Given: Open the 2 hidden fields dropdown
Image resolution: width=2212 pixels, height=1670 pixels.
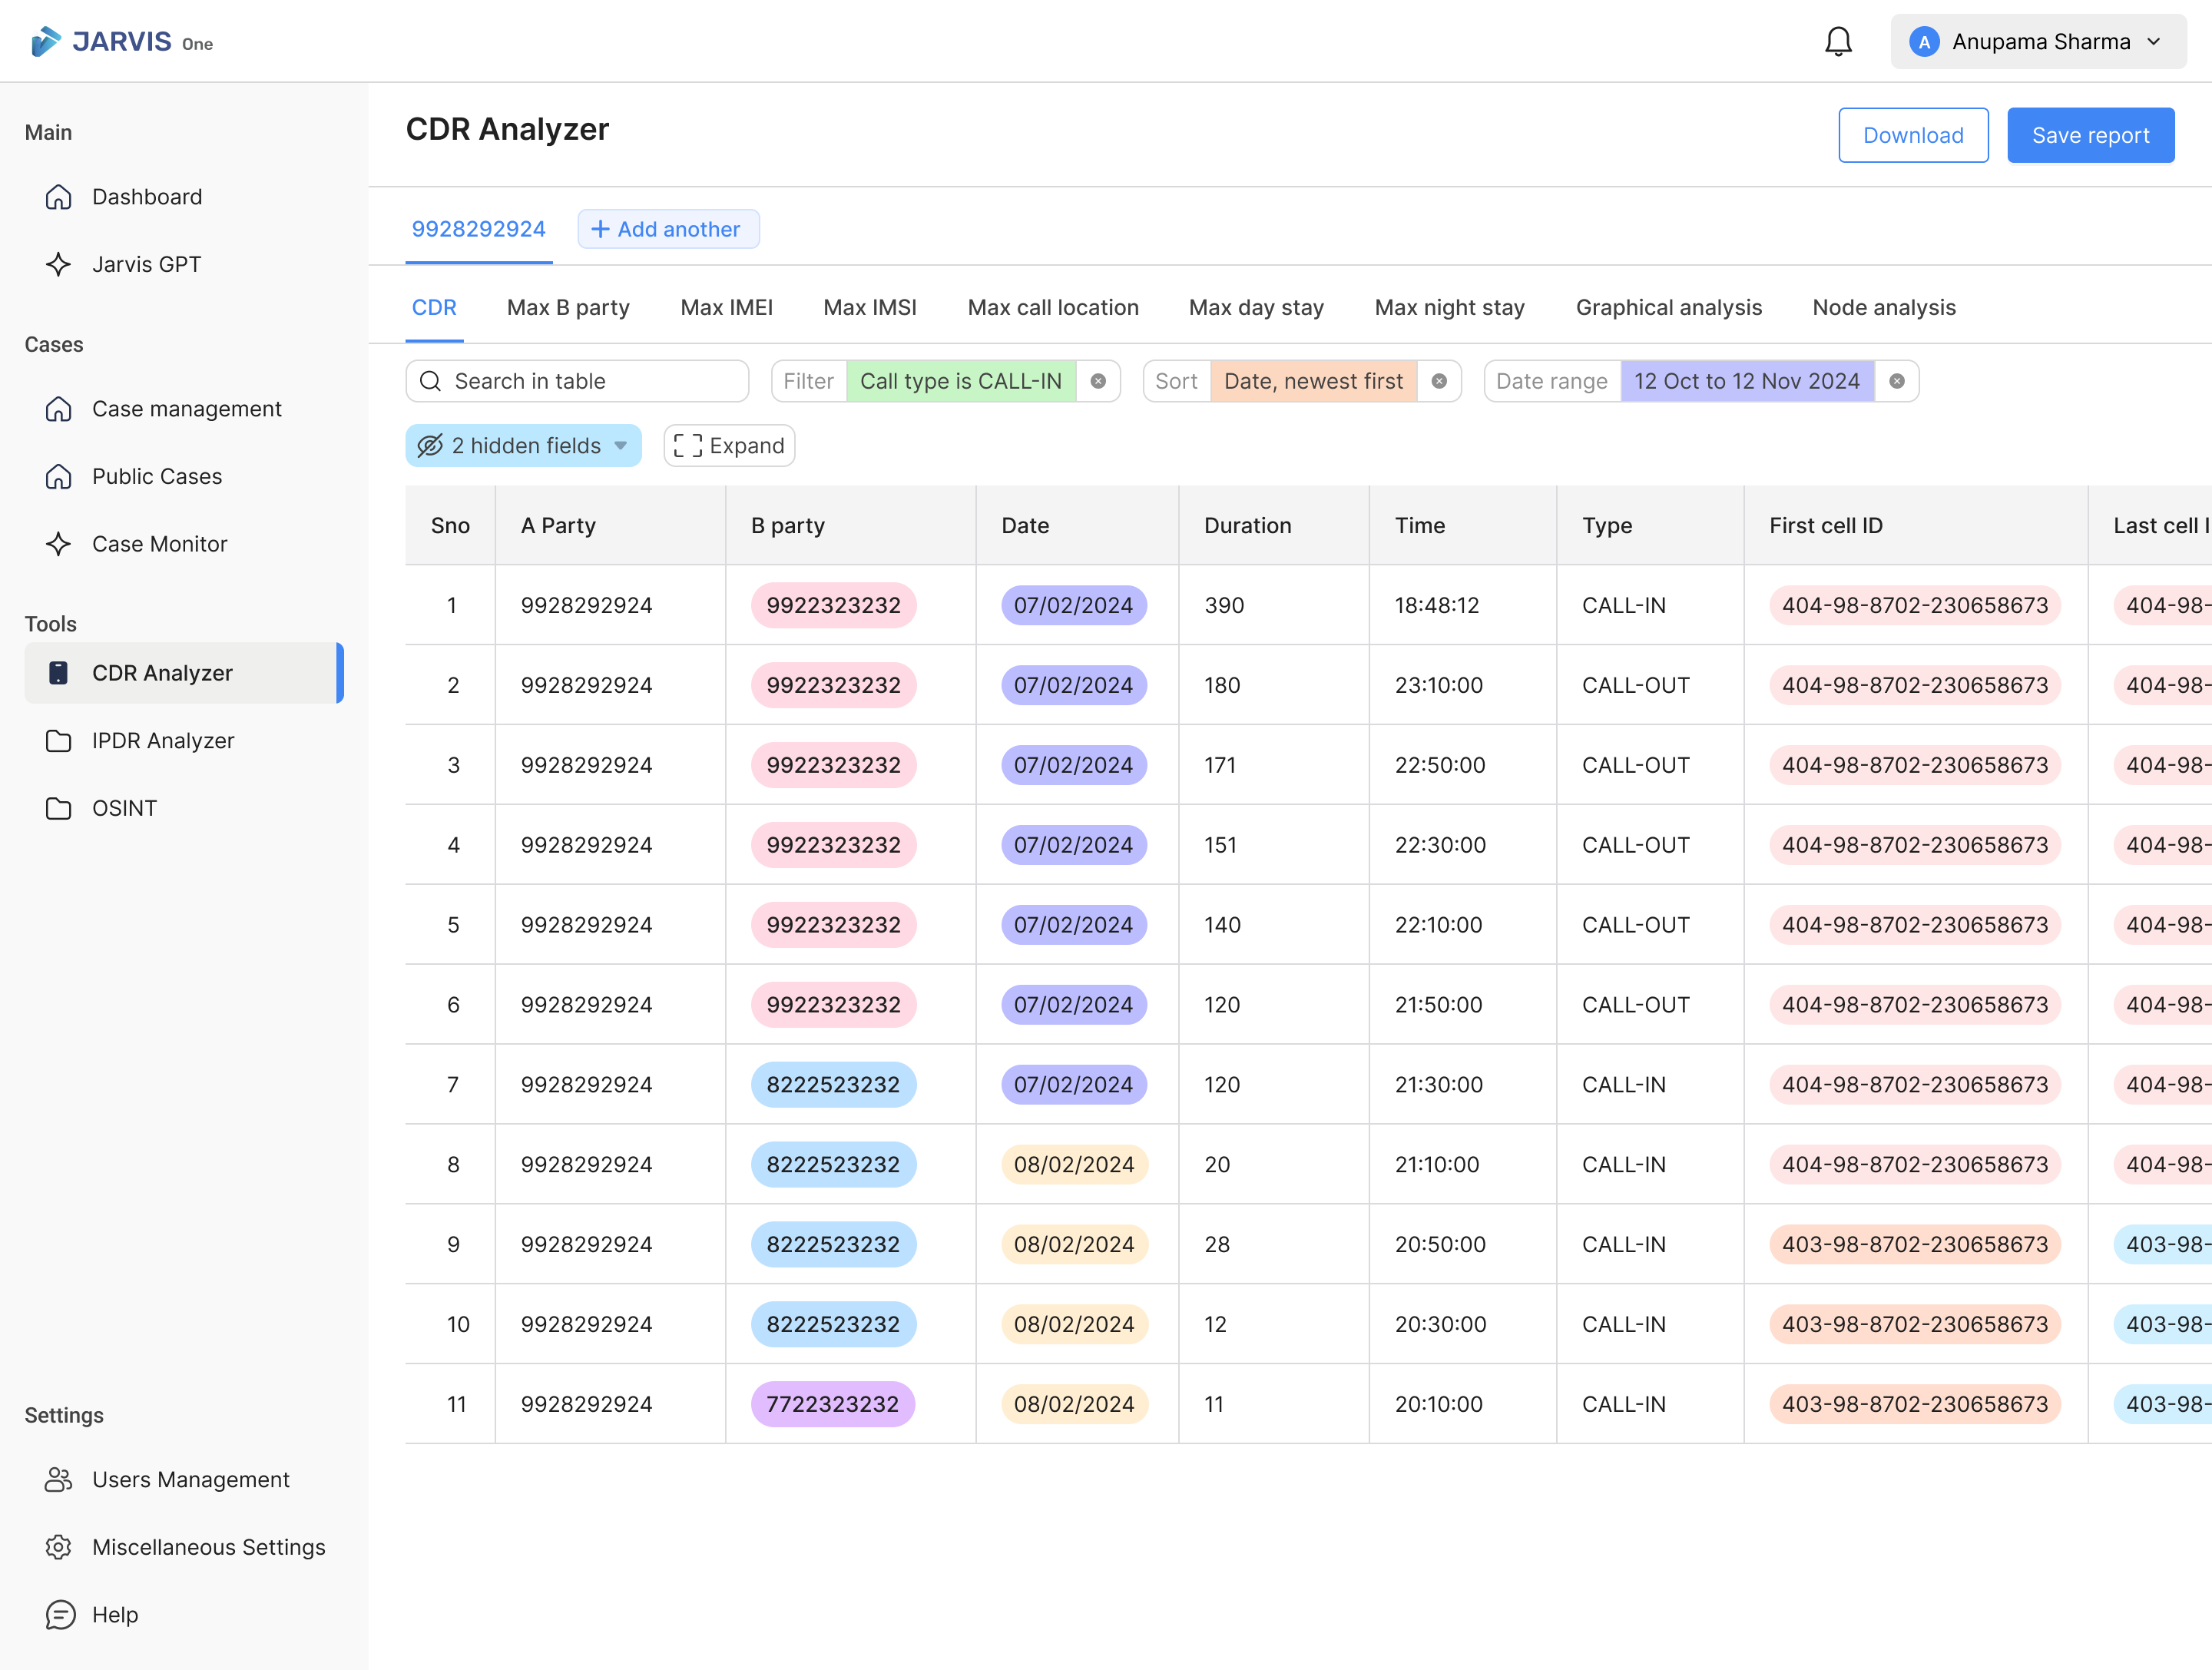Looking at the screenshot, I should [523, 446].
